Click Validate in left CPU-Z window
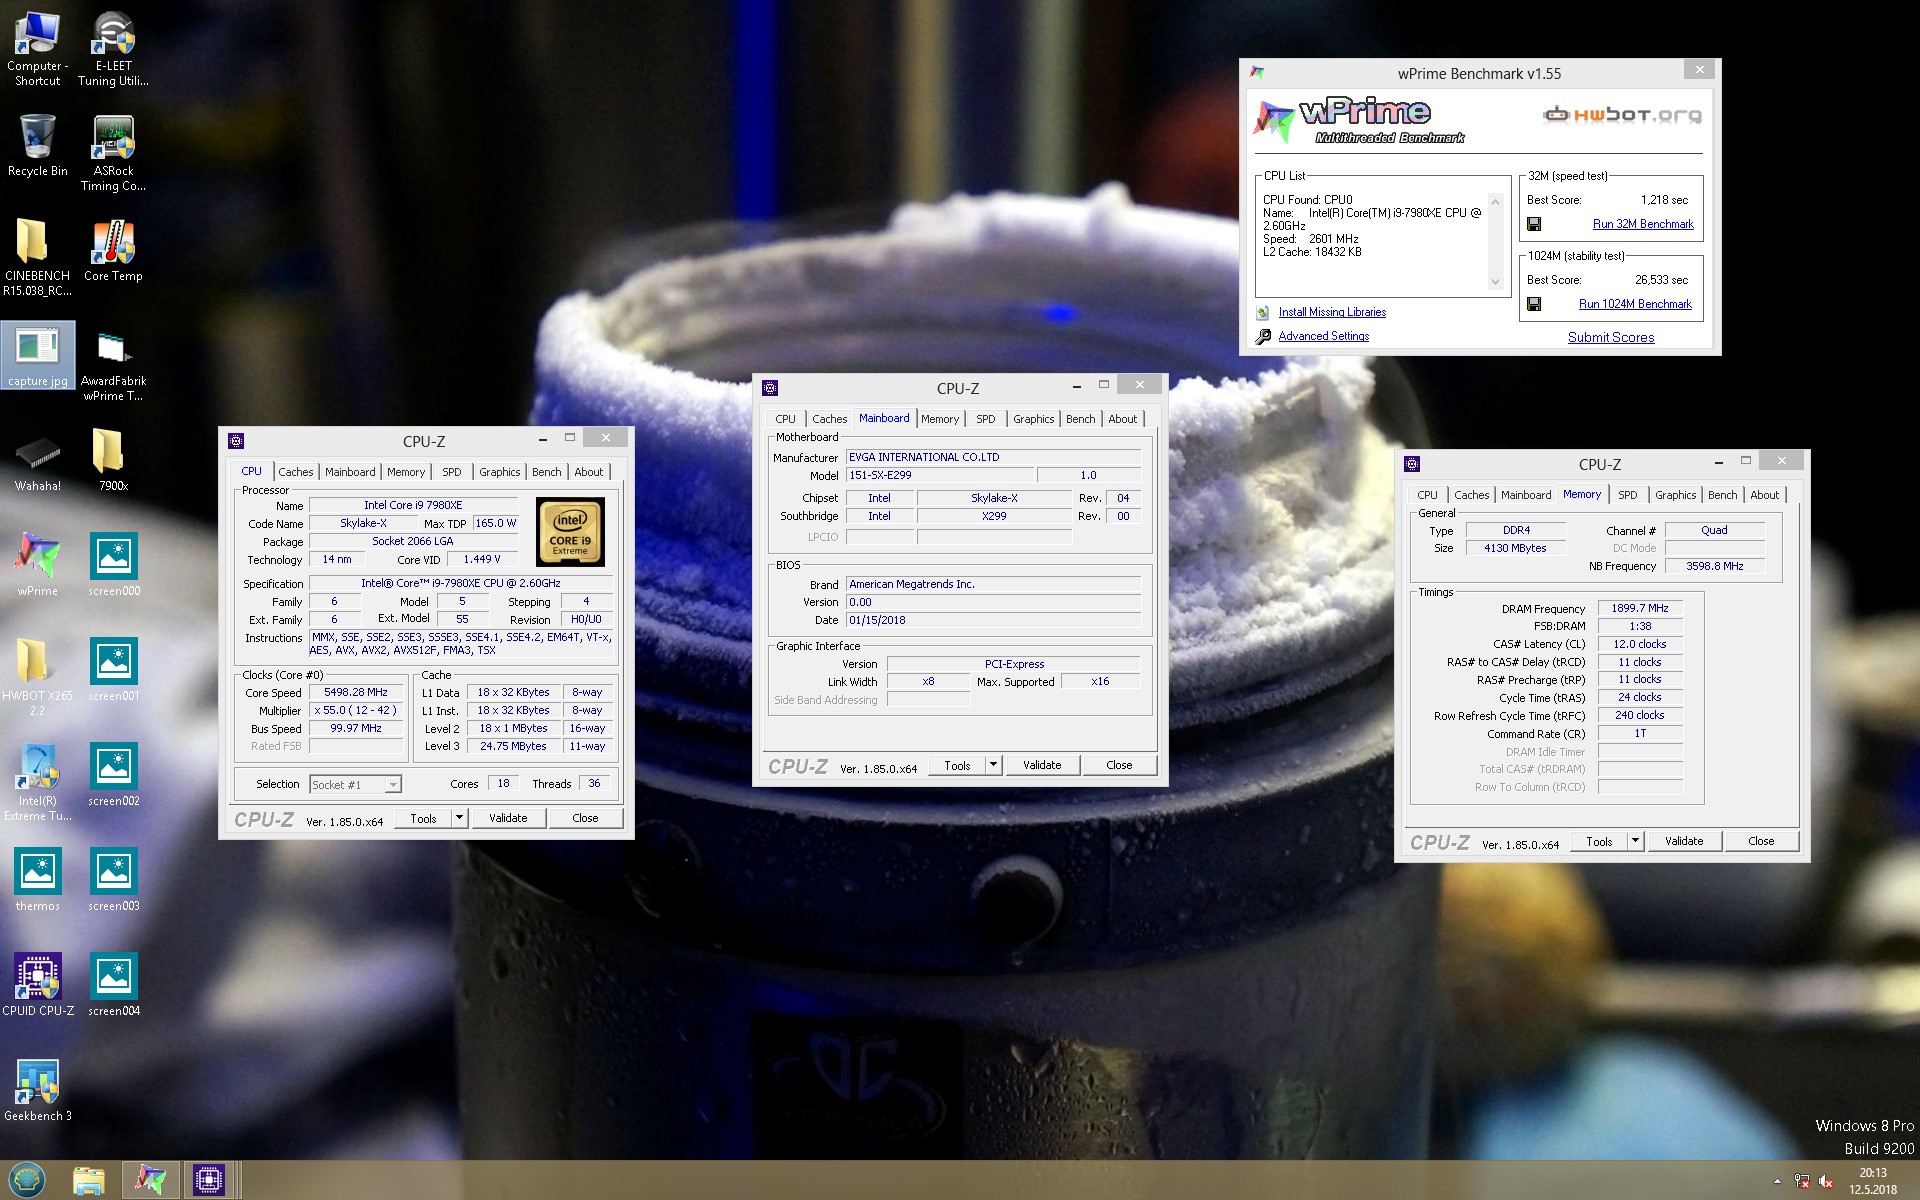This screenshot has height=1200, width=1920. coord(508,818)
